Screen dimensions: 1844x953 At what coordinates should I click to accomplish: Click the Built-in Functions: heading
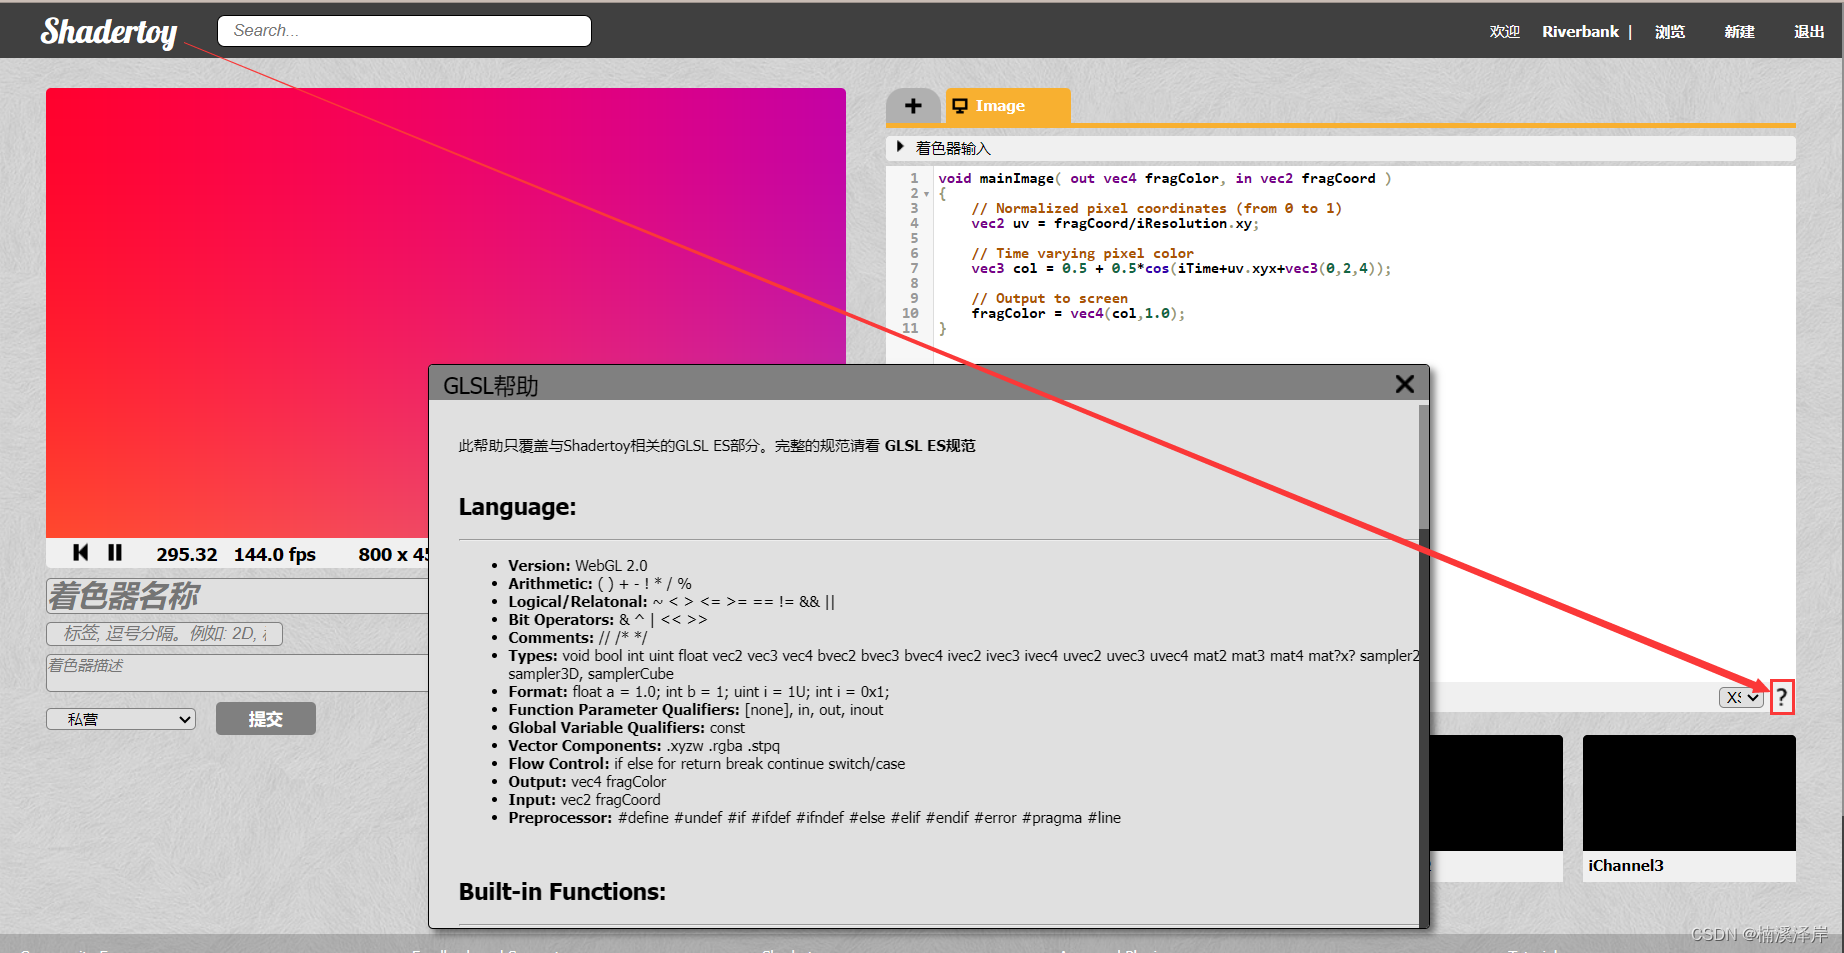tap(562, 892)
